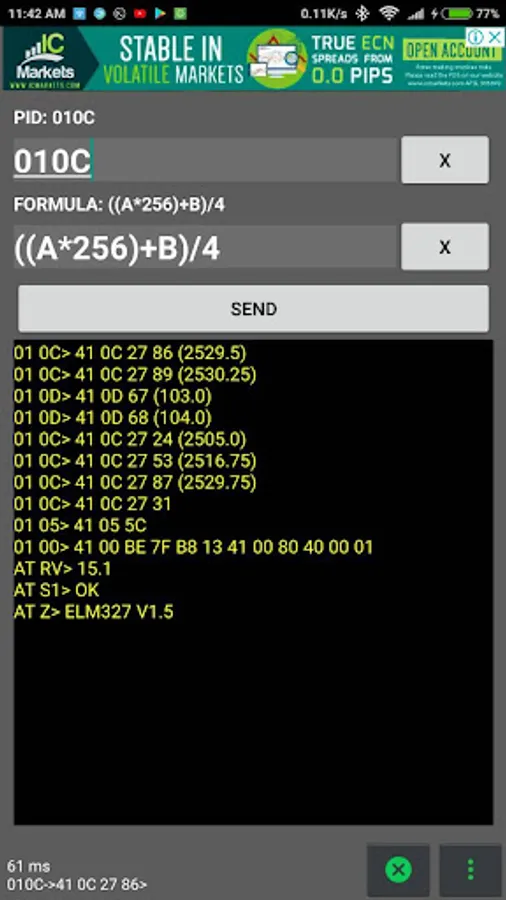
Task: Clear the formula field with X button
Action: point(445,247)
